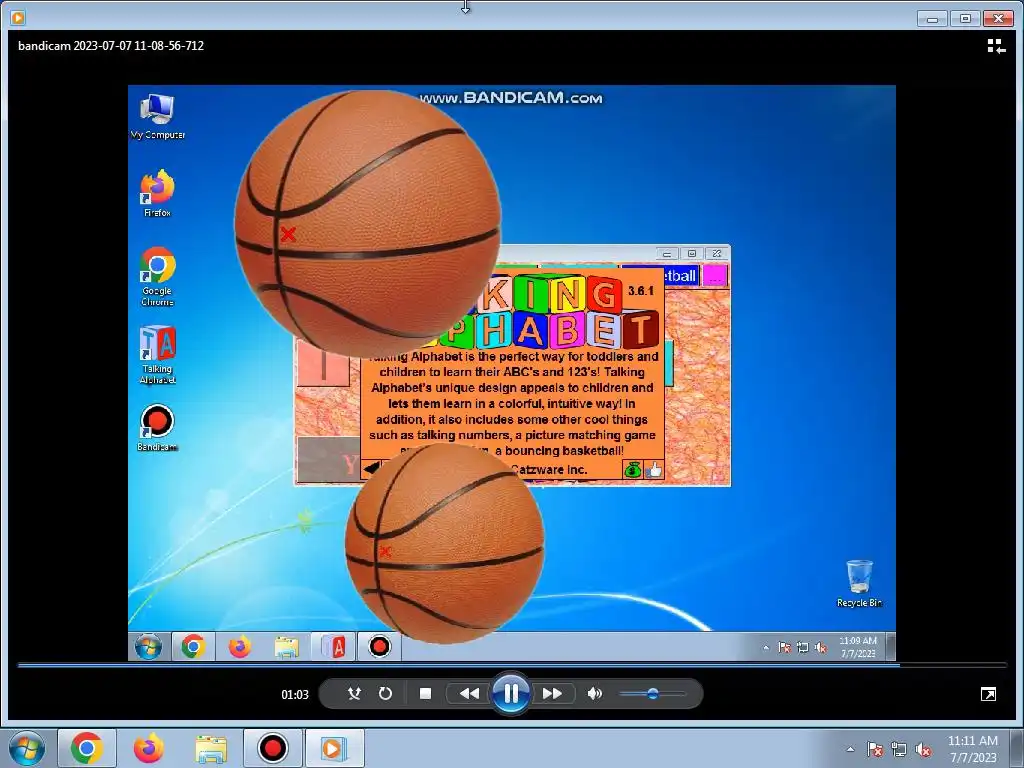1024x768 pixels.
Task: Open the Windows Start menu
Action: coord(27,748)
